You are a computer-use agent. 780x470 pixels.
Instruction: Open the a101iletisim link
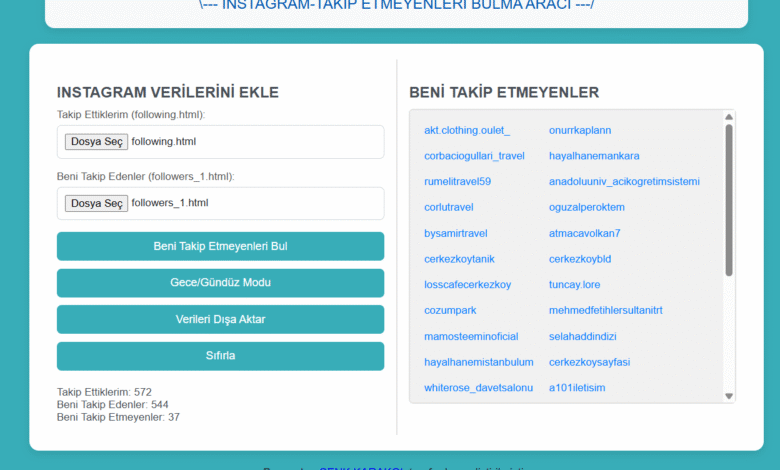click(x=577, y=387)
